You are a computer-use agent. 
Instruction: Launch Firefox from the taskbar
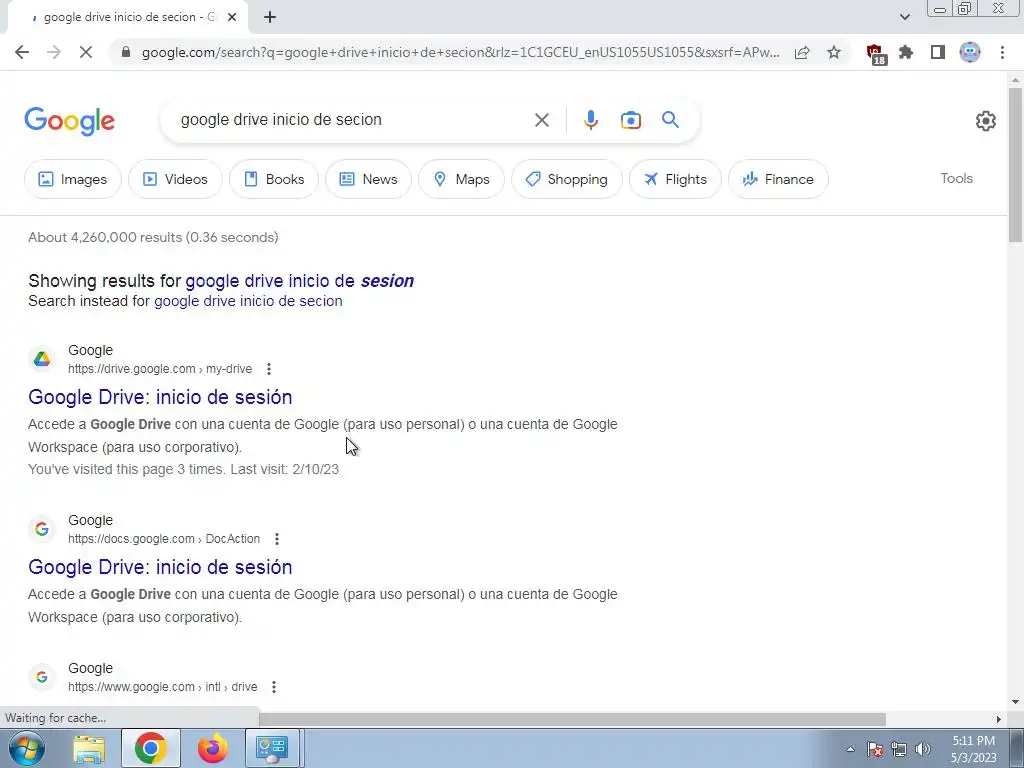(212, 748)
